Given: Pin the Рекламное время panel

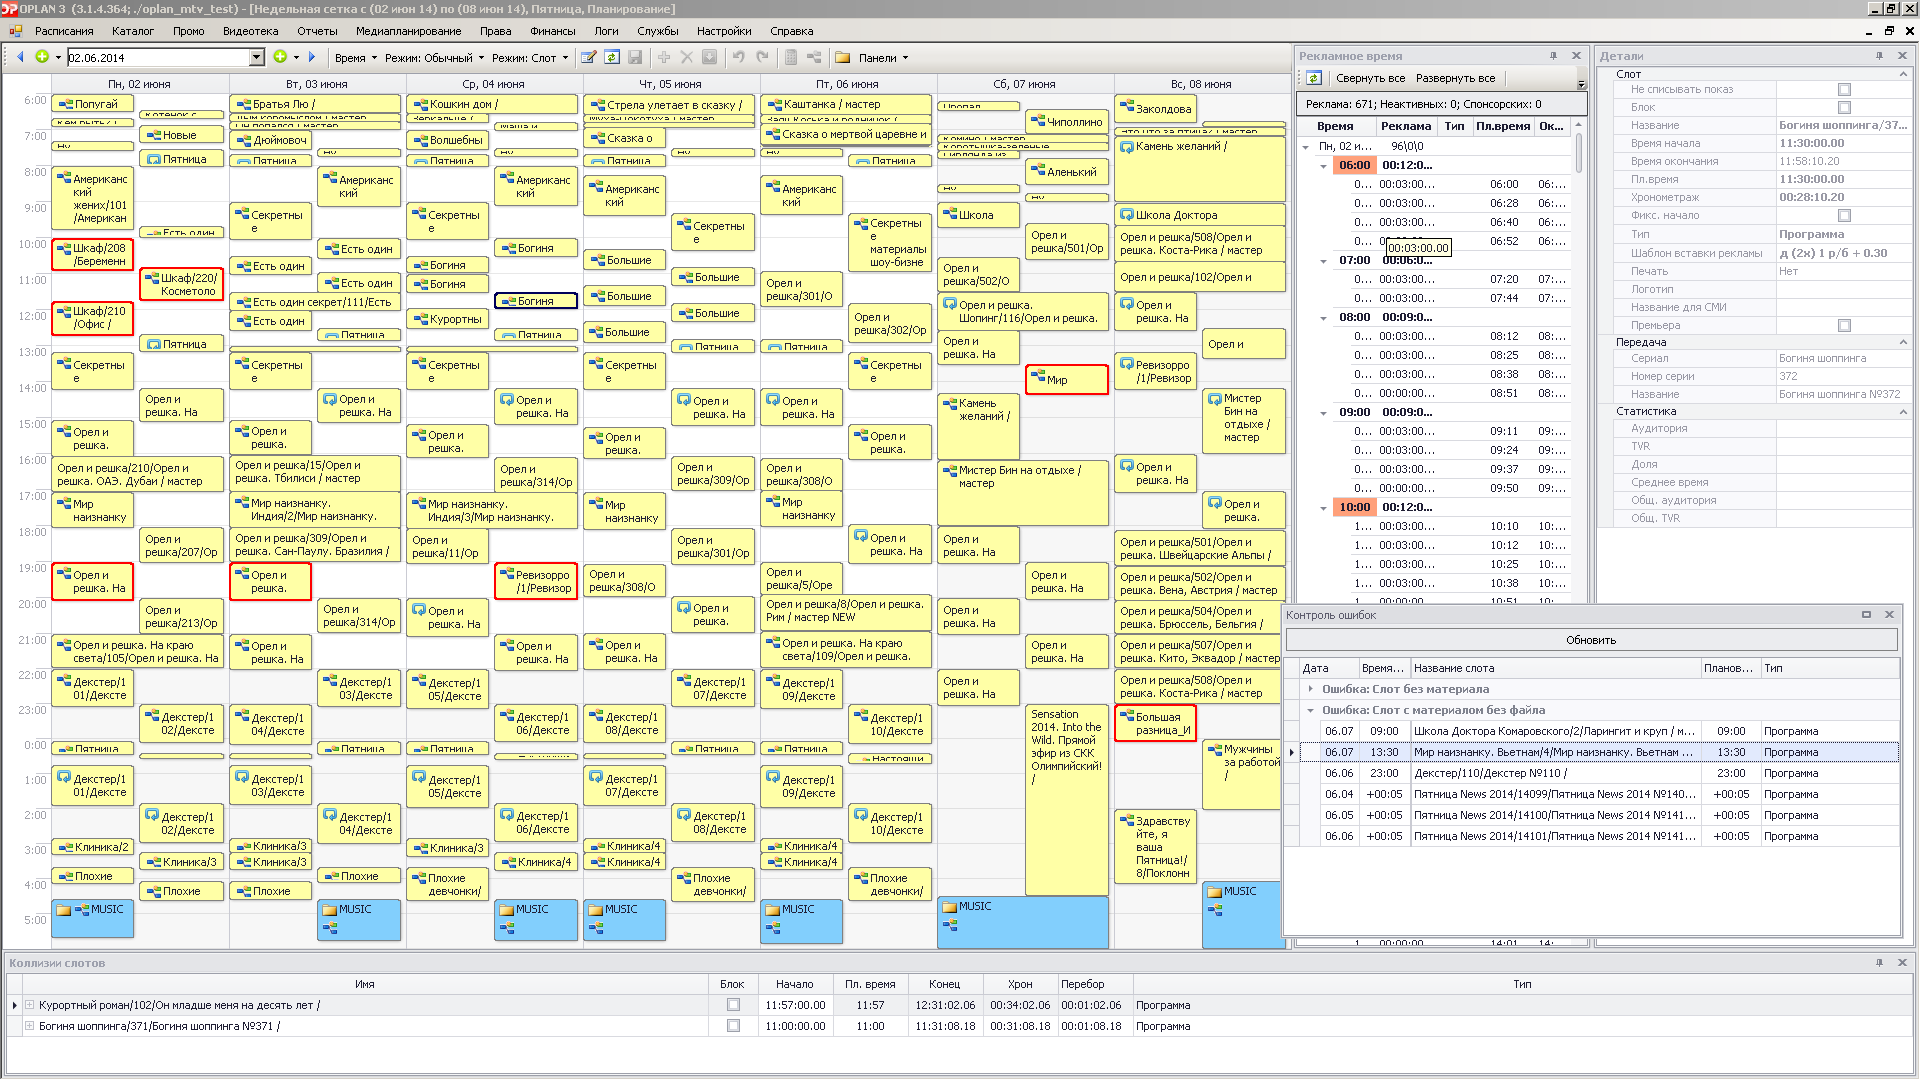Looking at the screenshot, I should 1553,56.
